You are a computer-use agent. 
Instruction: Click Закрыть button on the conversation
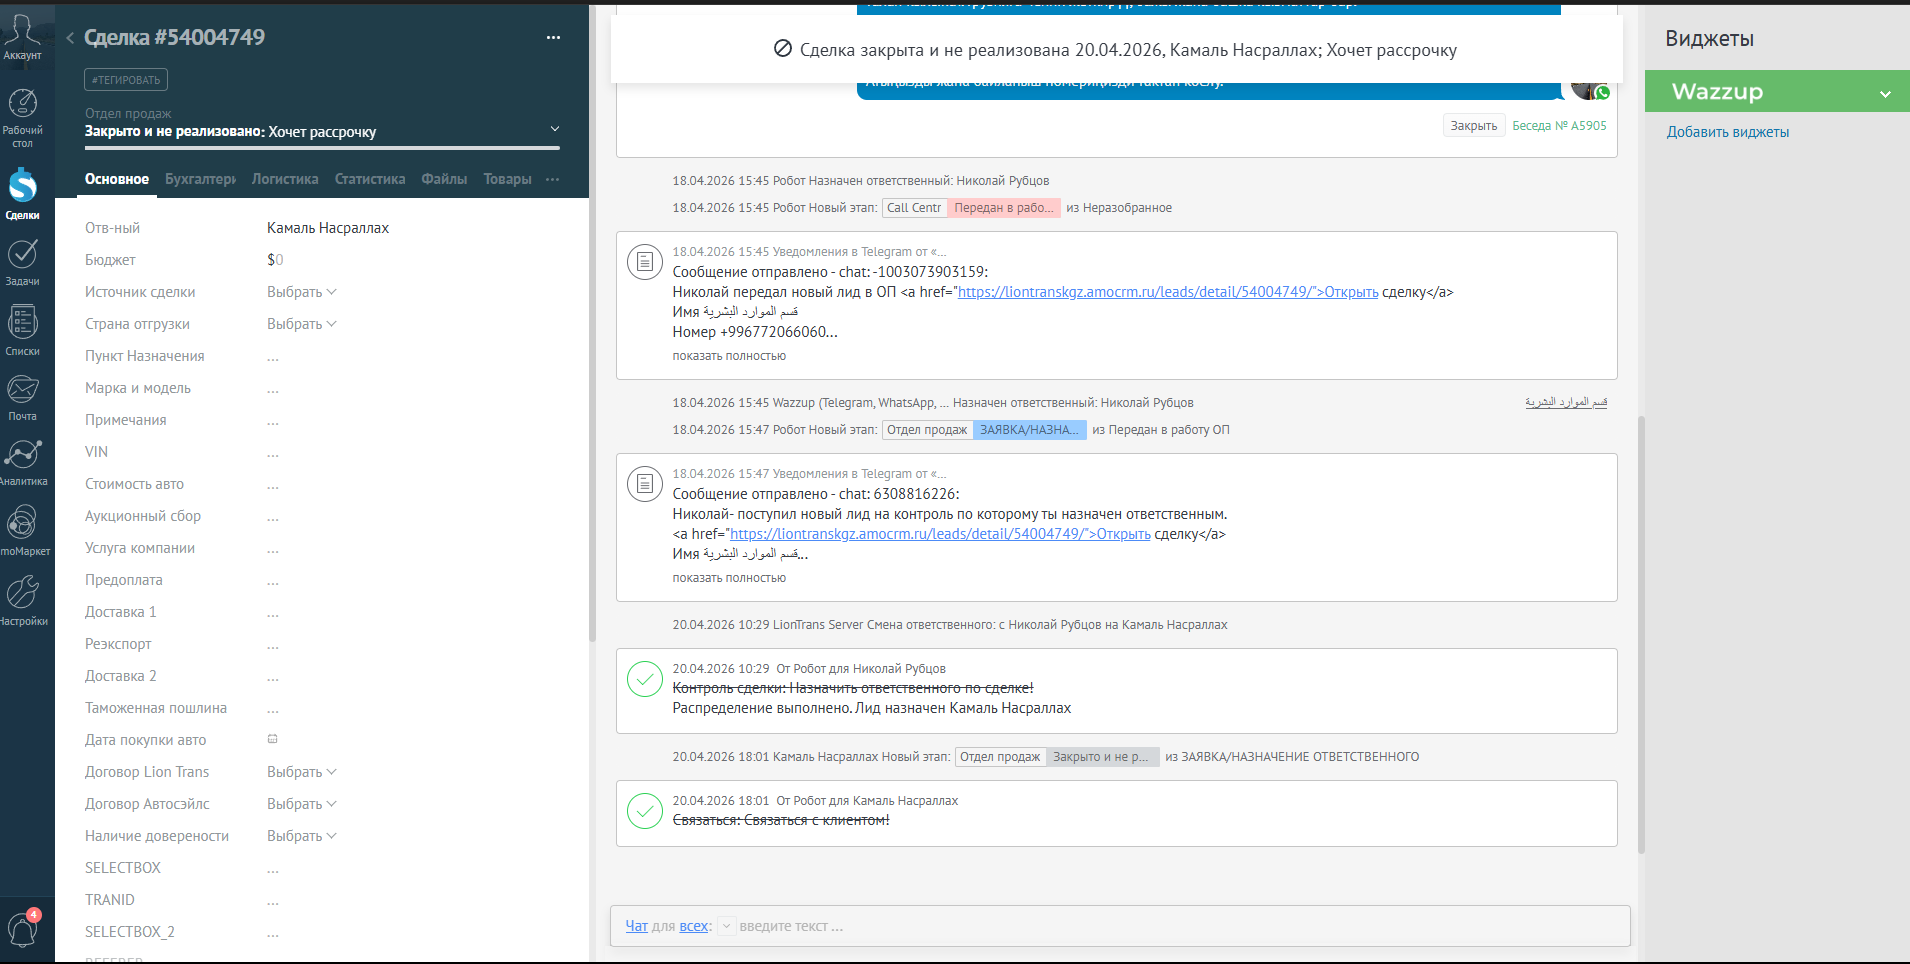coord(1474,126)
